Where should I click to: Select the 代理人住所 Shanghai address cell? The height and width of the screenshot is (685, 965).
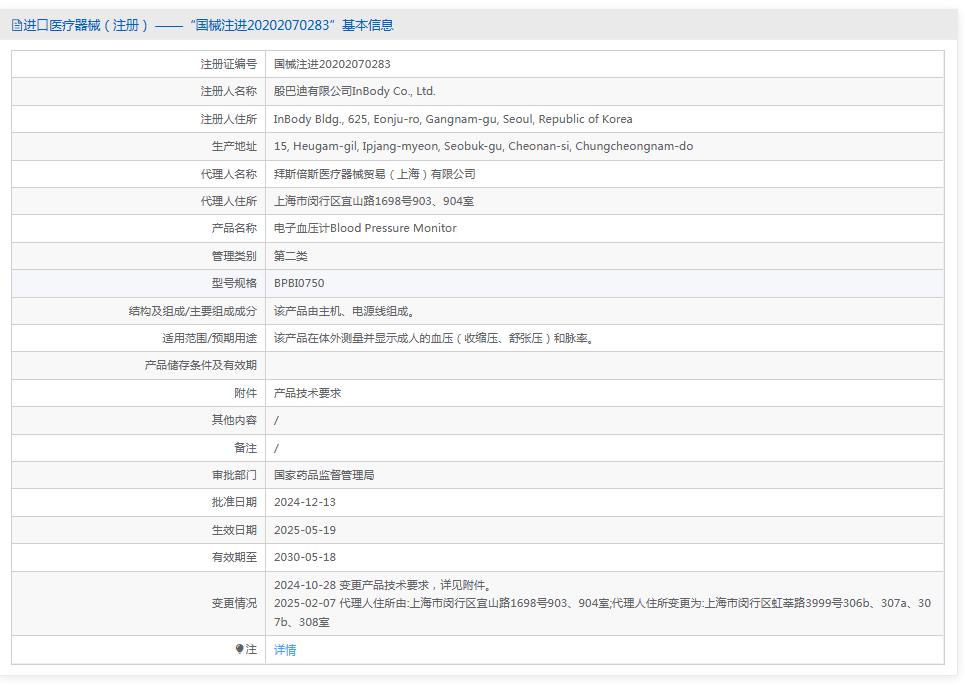tap(390, 201)
